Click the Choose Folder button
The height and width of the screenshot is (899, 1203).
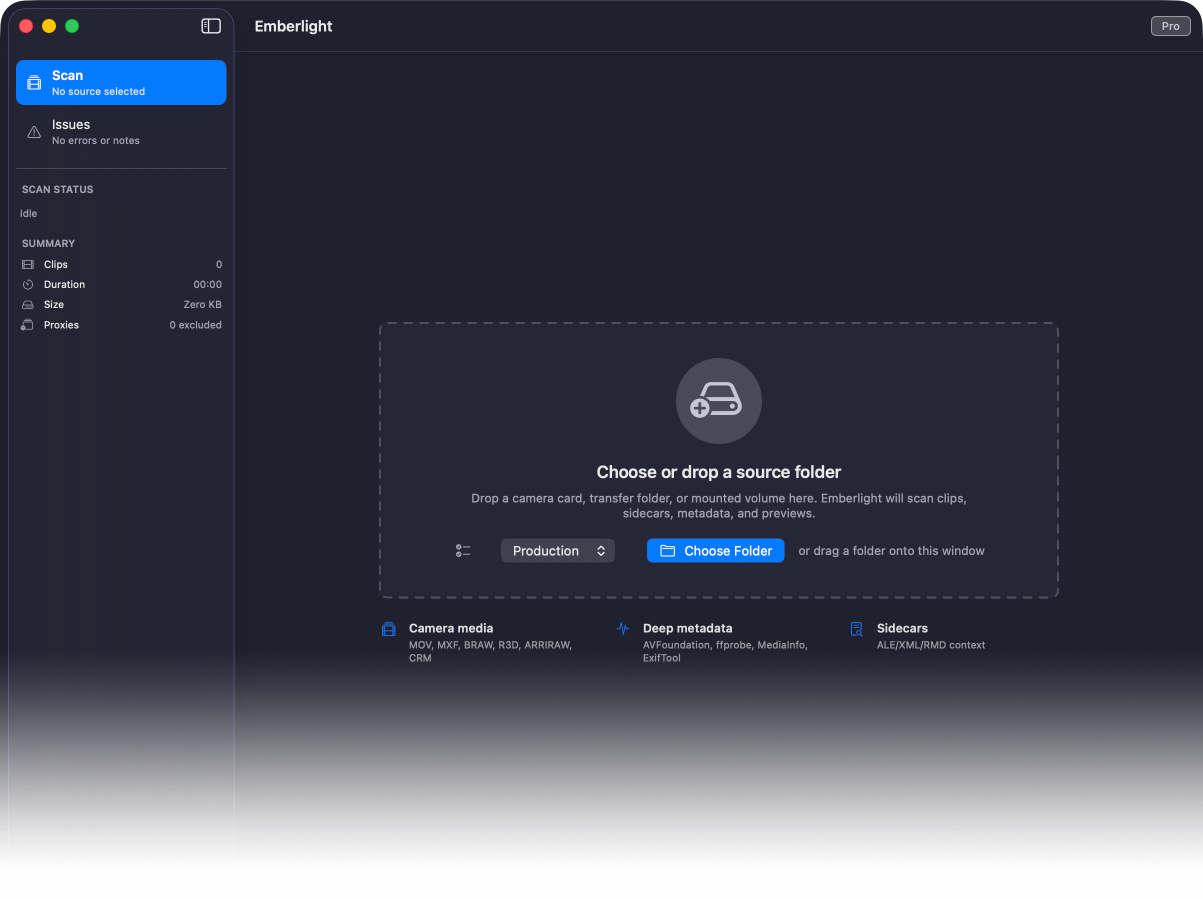point(716,551)
